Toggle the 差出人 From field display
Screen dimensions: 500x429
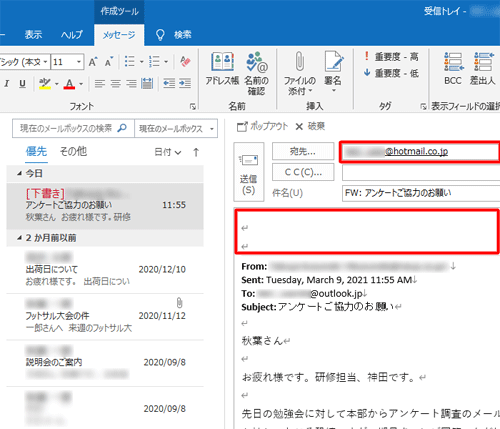tap(483, 69)
